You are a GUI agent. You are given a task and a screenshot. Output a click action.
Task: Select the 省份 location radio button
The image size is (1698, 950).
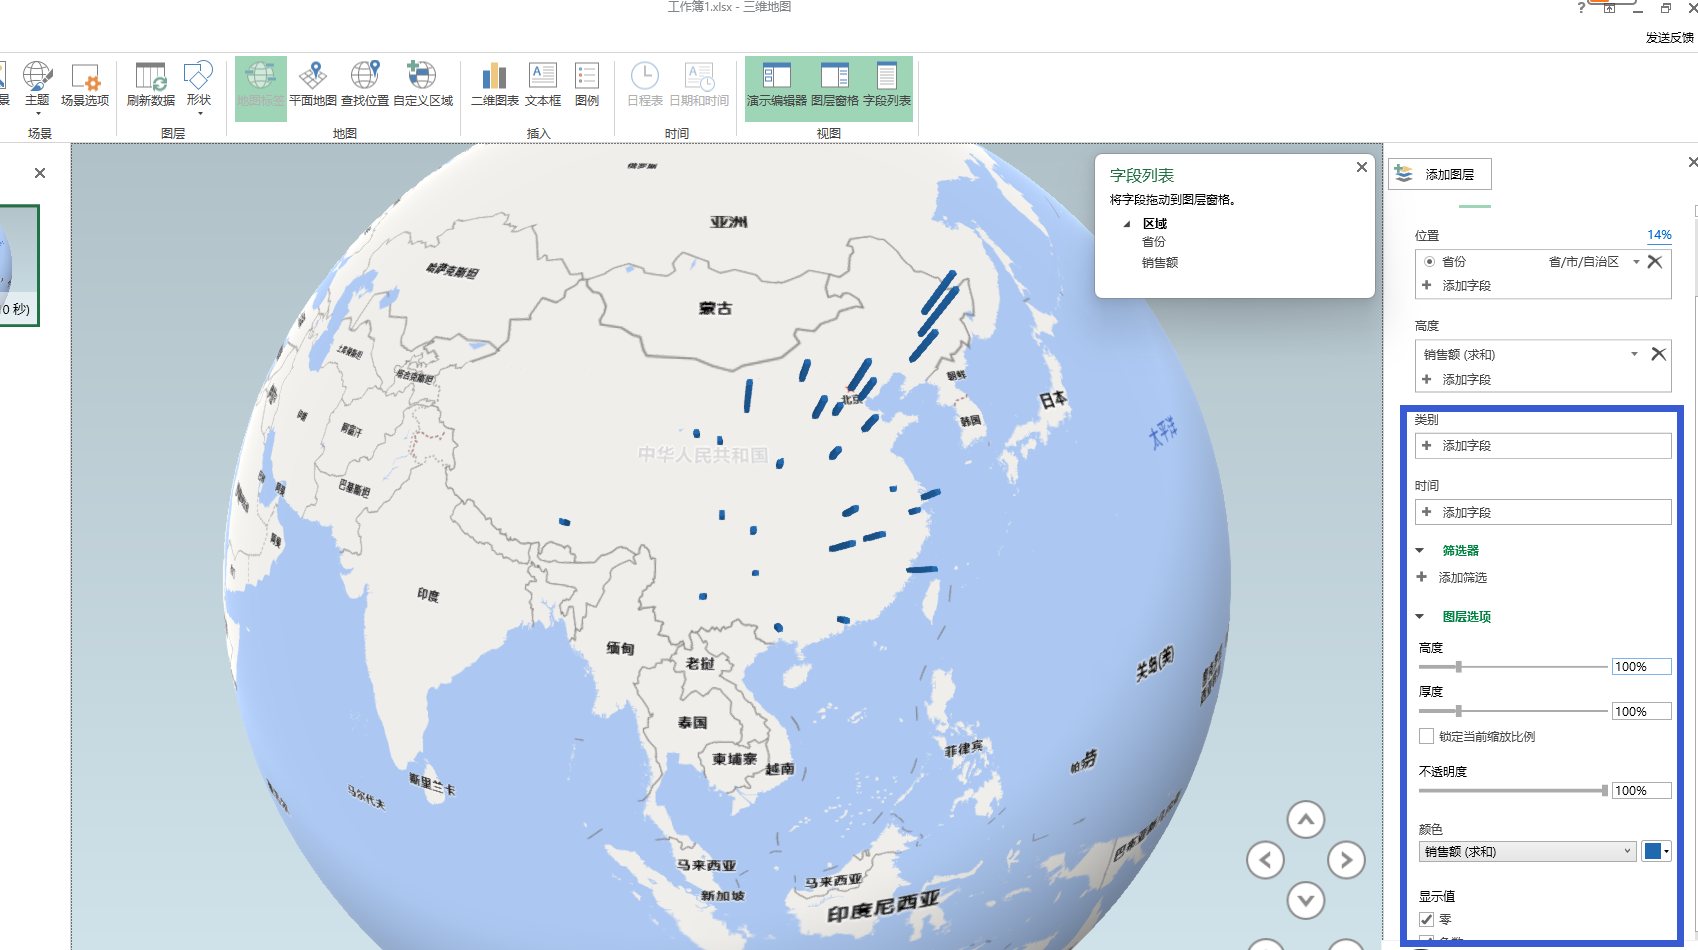1430,262
